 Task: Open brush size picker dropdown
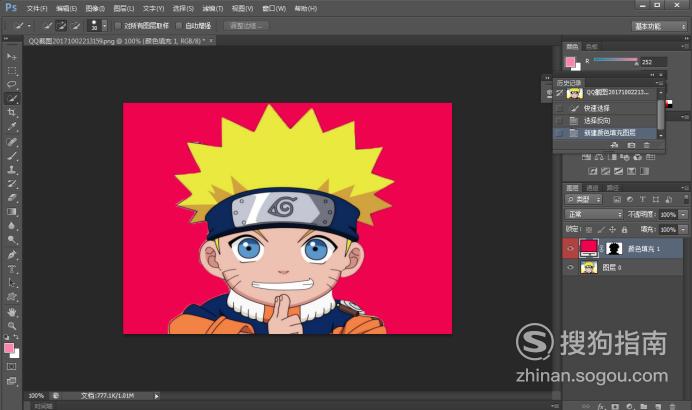pos(105,26)
